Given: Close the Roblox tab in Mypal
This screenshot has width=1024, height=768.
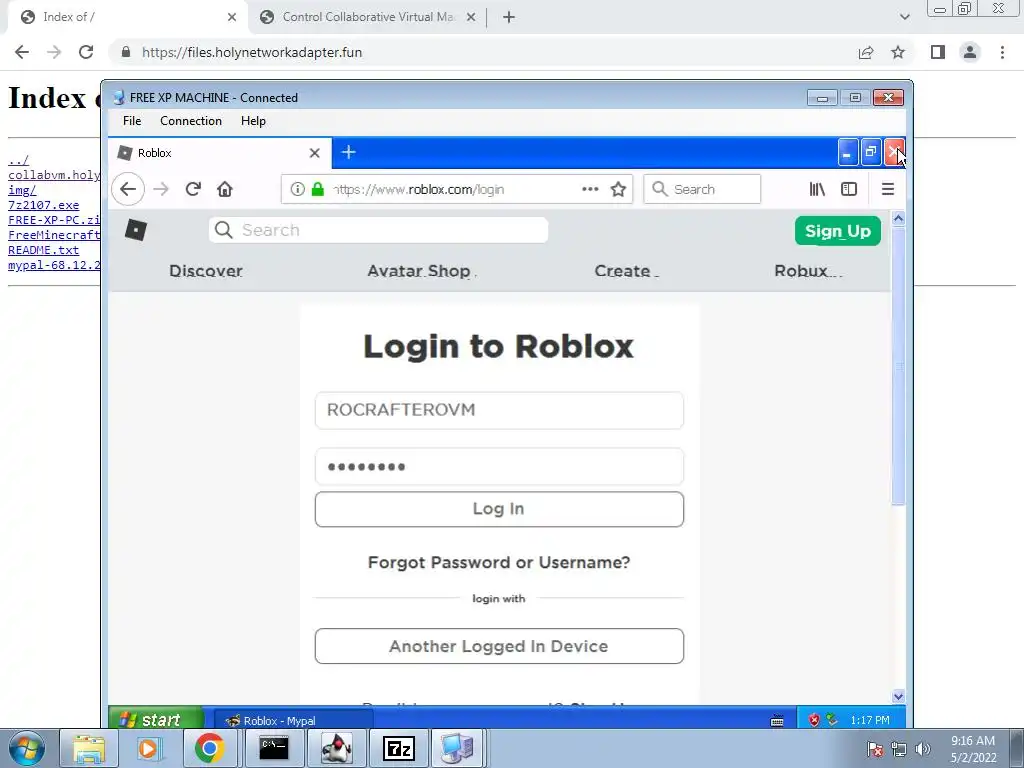Looking at the screenshot, I should click(x=315, y=153).
